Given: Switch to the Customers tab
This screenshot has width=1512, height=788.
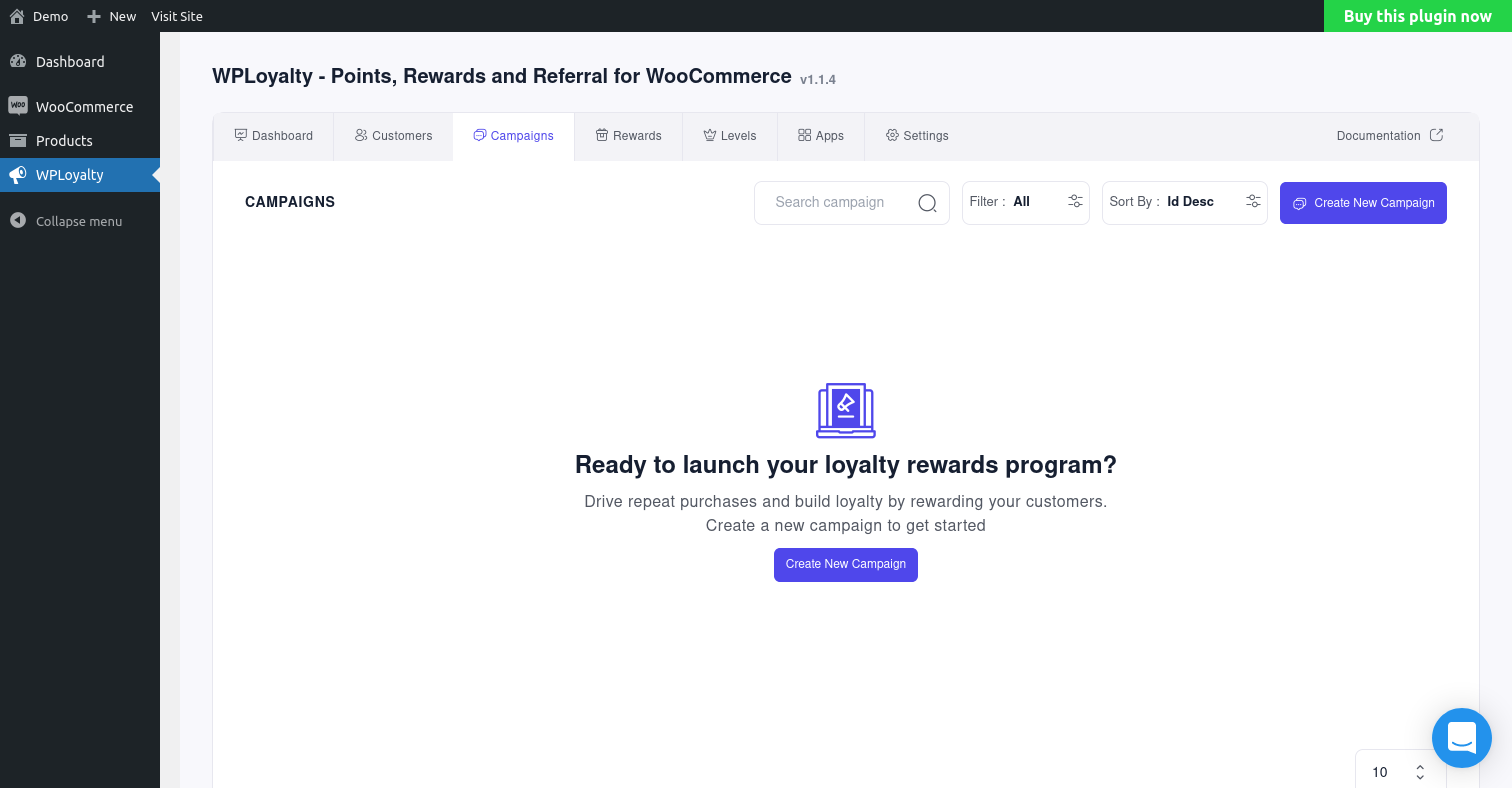Looking at the screenshot, I should point(393,136).
